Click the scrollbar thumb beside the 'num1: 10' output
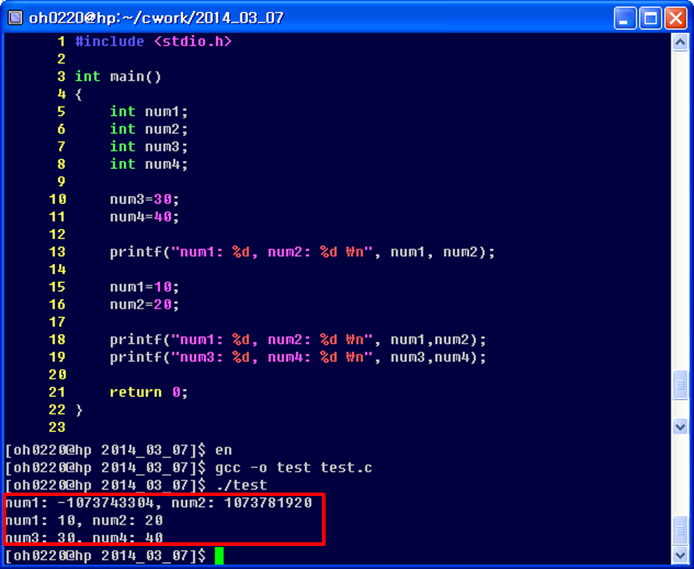The width and height of the screenshot is (694, 569). tap(680, 529)
